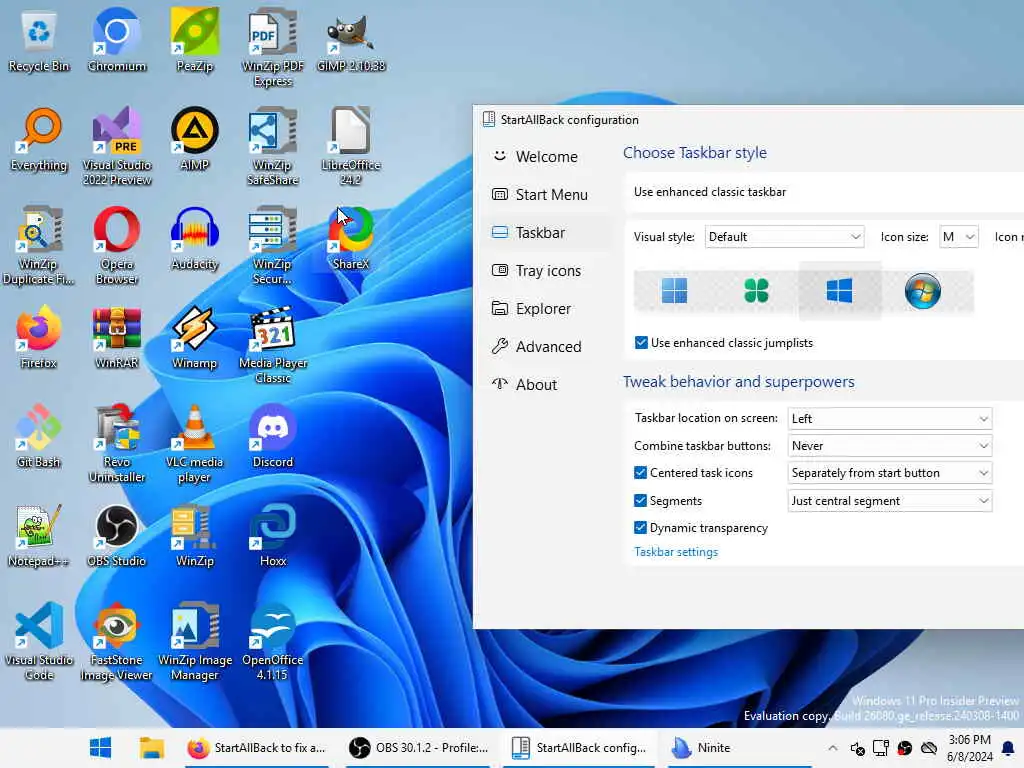Open File Explorer from the taskbar
This screenshot has width=1024, height=768.
point(152,748)
